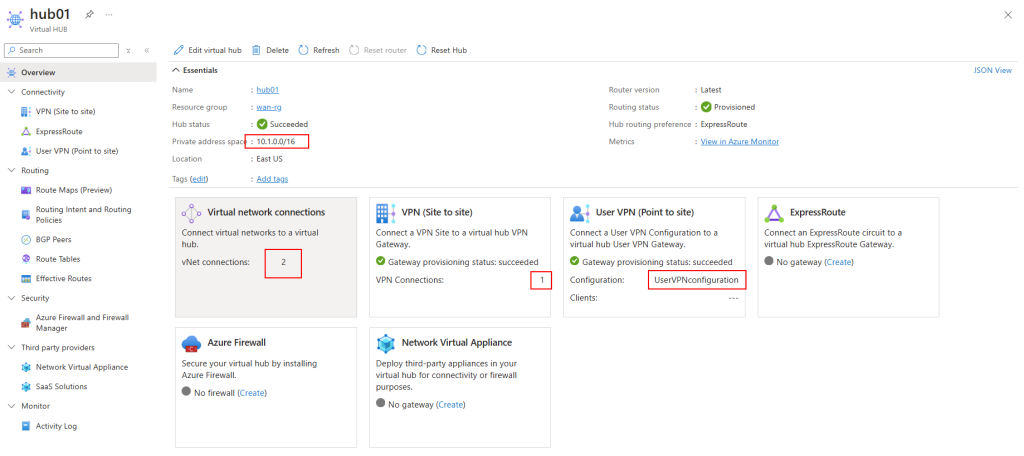
Task: Click the ExpressRoute triangle icon in sidebar
Action: pyautogui.click(x=25, y=131)
